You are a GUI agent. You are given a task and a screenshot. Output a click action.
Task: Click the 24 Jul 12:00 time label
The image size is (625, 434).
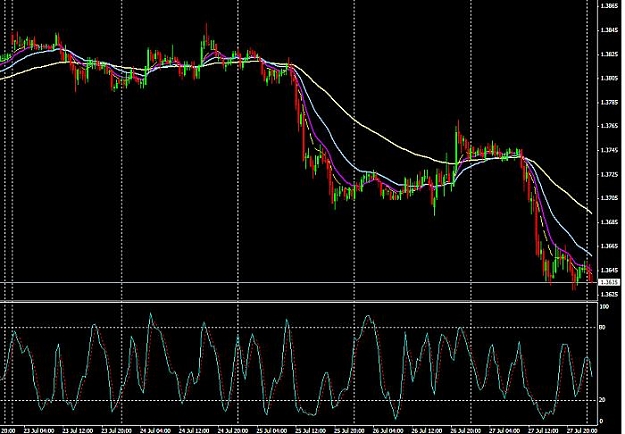(194, 431)
